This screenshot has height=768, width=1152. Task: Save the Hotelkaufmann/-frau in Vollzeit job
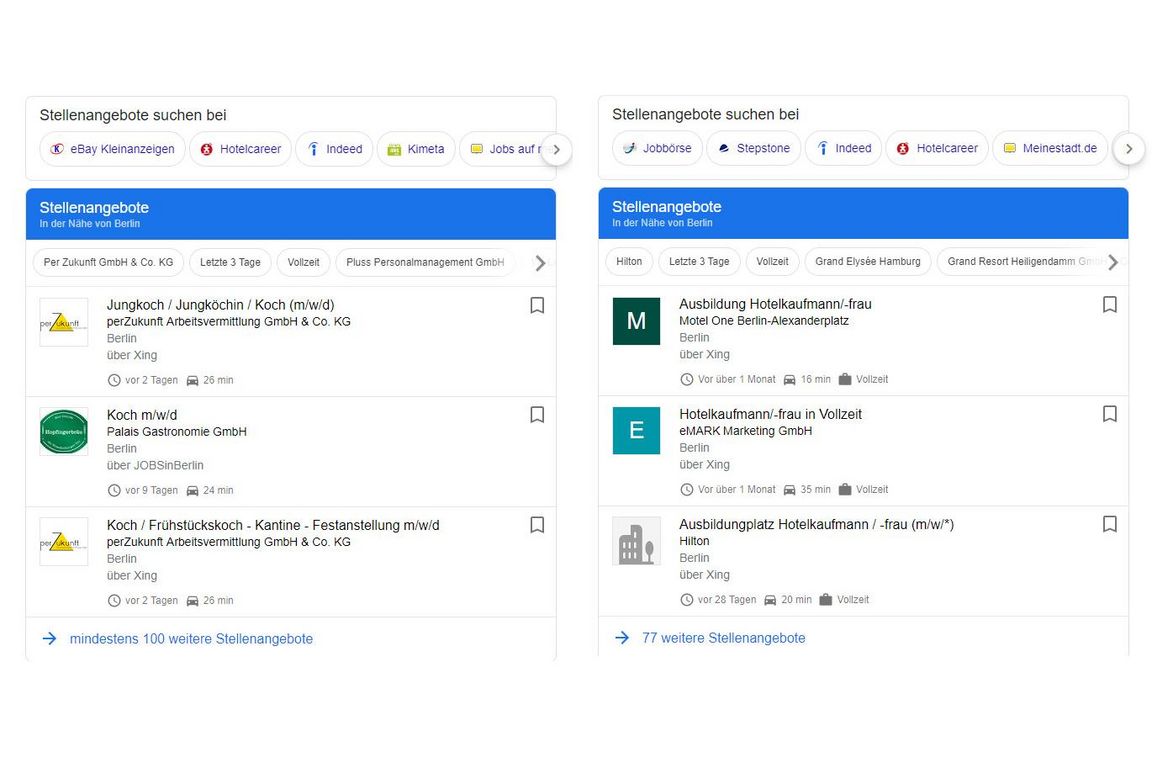(x=1109, y=414)
